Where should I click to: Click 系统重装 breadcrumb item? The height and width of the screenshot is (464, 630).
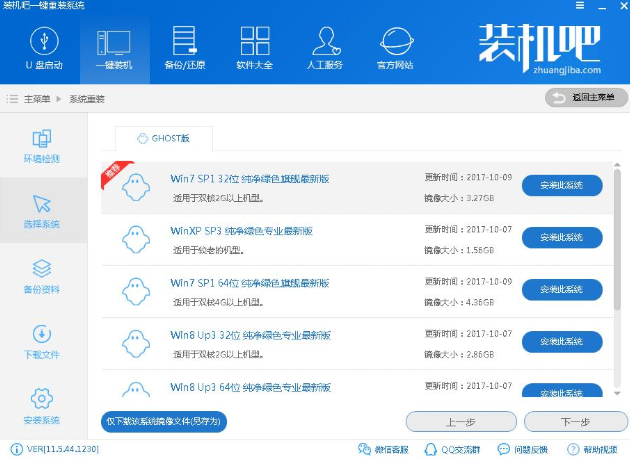[x=87, y=99]
